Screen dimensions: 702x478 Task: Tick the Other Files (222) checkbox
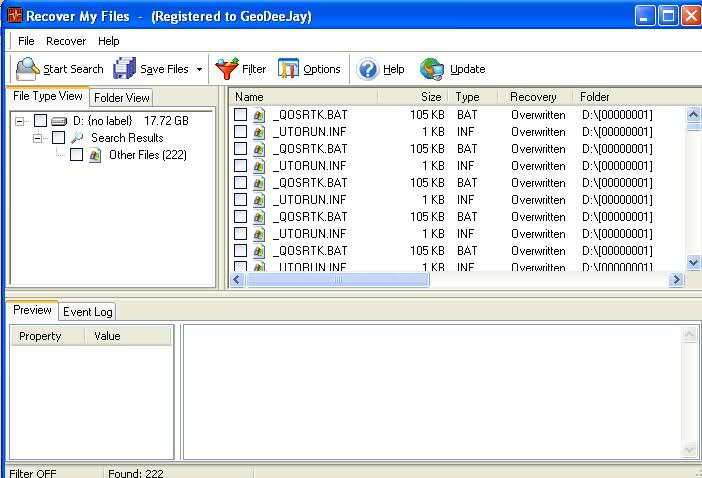[x=76, y=154]
